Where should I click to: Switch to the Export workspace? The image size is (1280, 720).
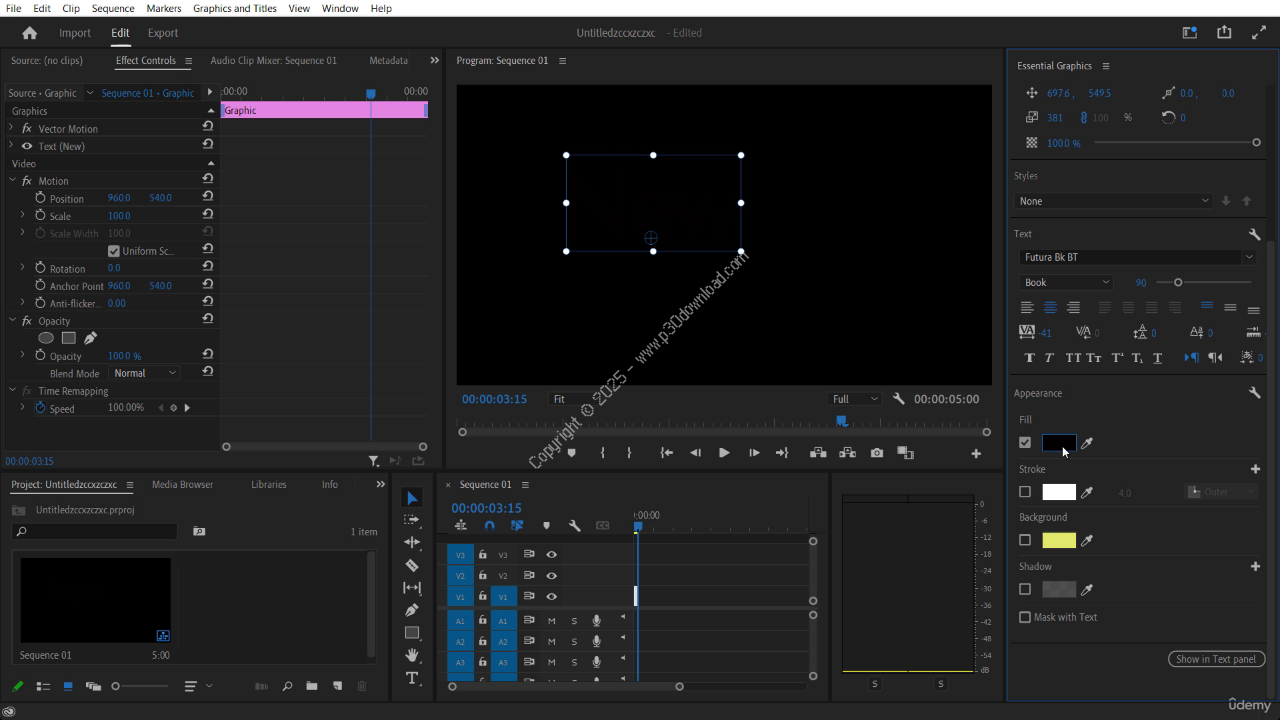tap(163, 33)
